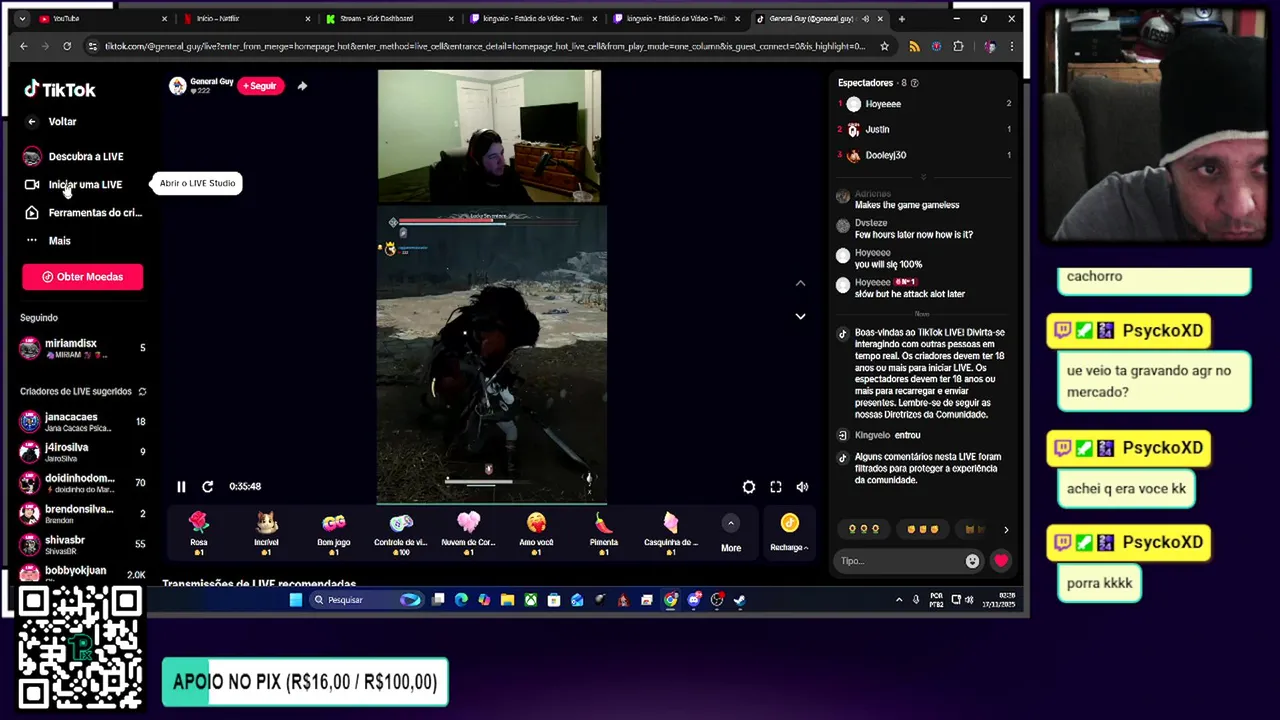This screenshot has width=1280, height=720.
Task: Share the General Guy live stream
Action: pyautogui.click(x=302, y=86)
